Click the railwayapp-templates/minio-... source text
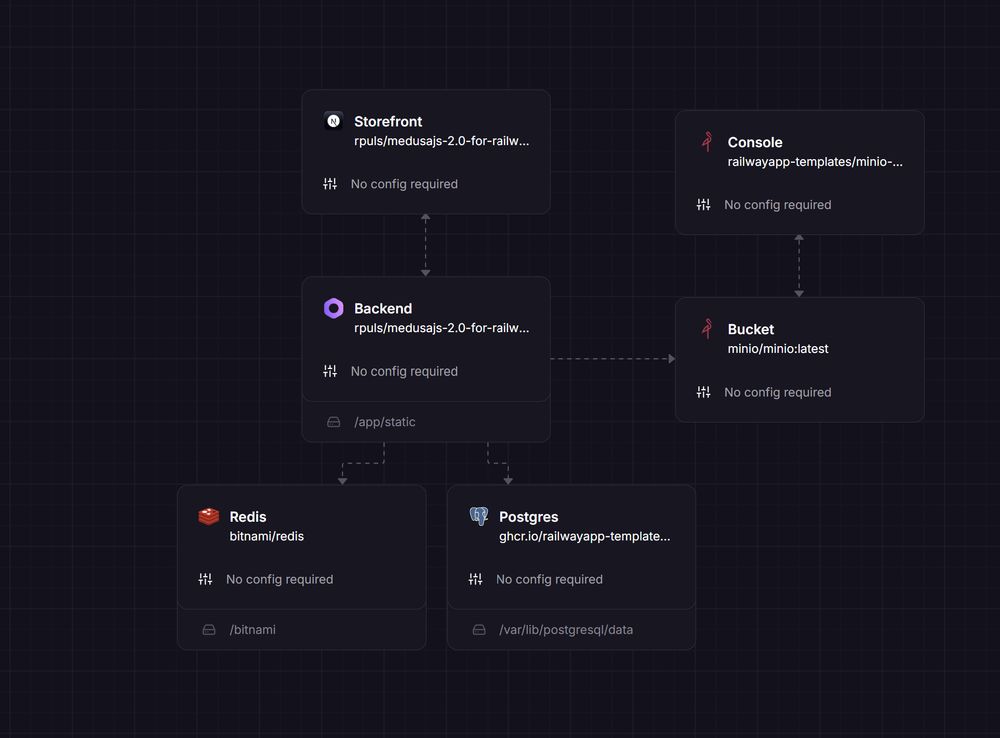Screen dimensions: 1000x738 tap(815, 162)
